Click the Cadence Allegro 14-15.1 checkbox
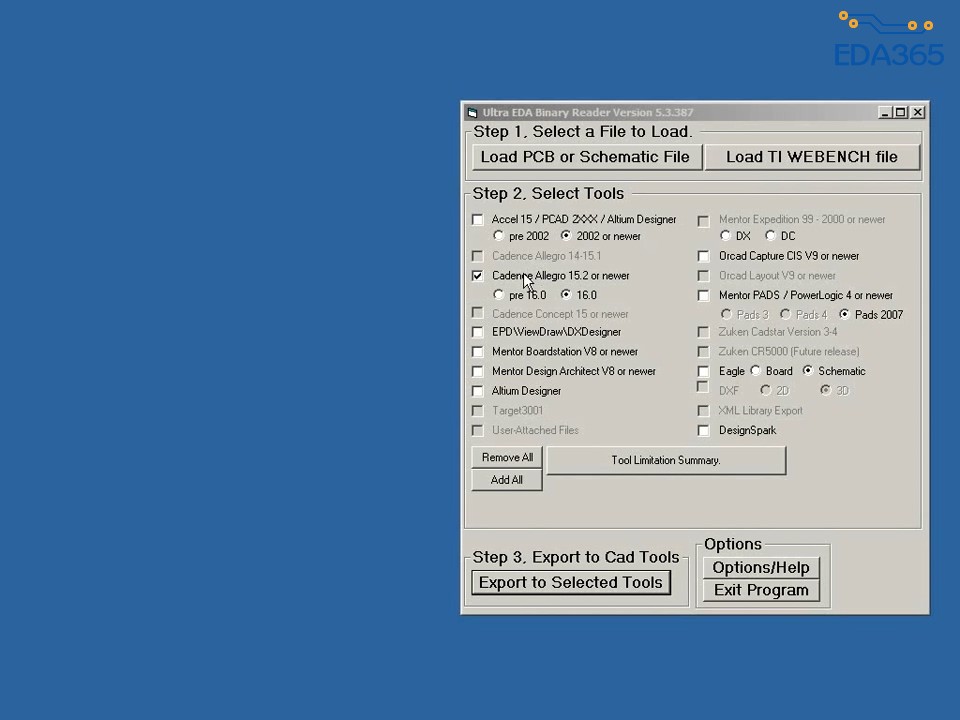Image resolution: width=960 pixels, height=720 pixels. point(478,256)
